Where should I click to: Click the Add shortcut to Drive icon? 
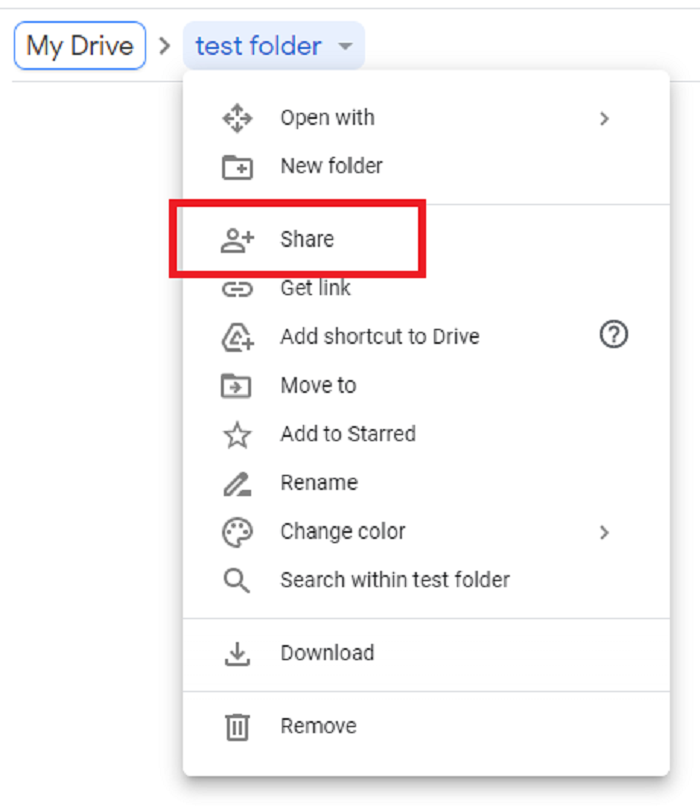point(237,337)
